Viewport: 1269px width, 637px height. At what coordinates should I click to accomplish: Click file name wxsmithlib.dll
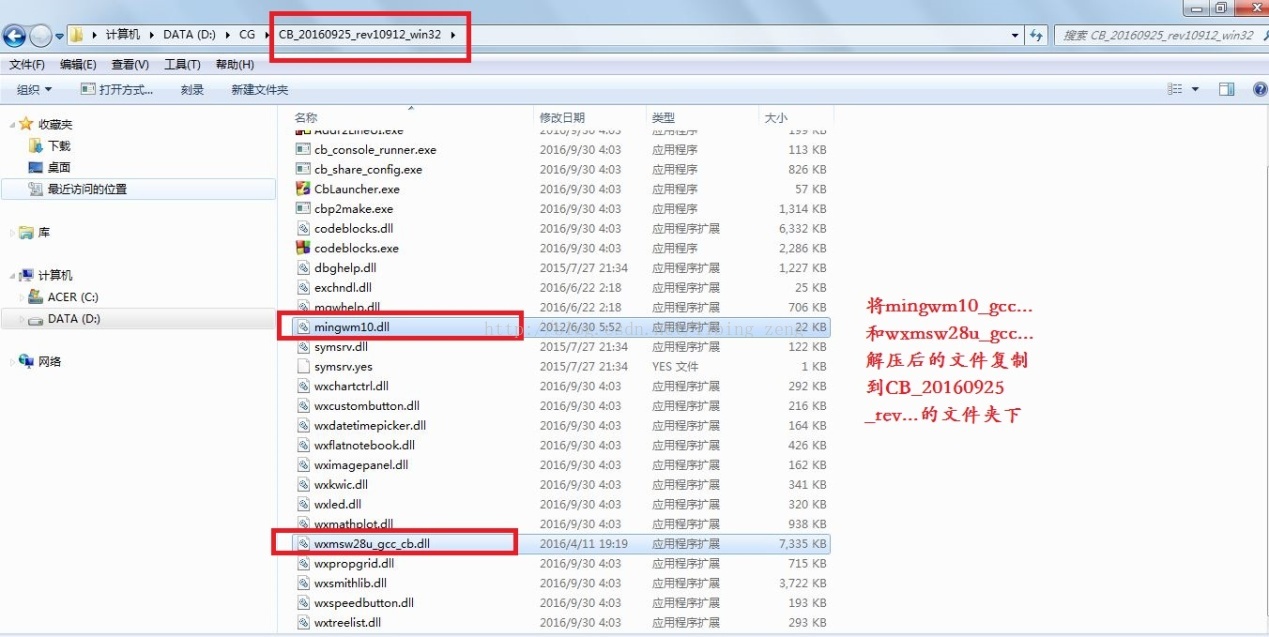point(350,583)
